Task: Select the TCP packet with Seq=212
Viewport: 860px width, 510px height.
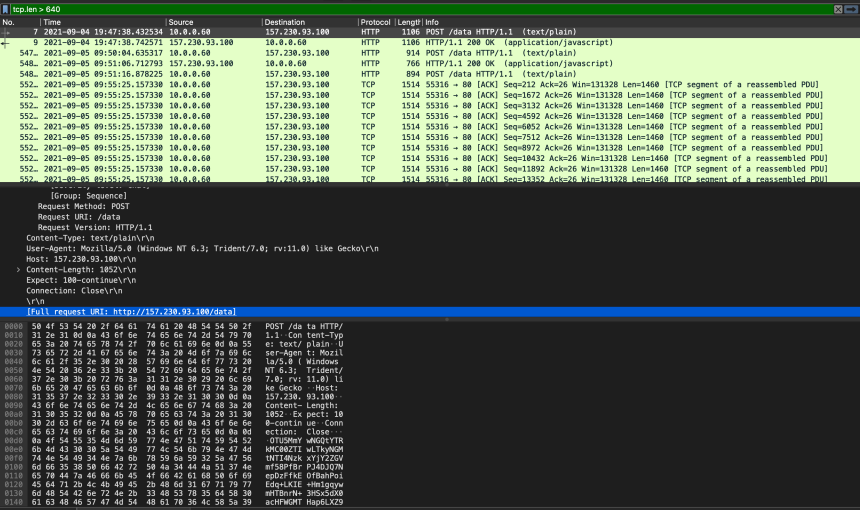Action: click(430, 84)
